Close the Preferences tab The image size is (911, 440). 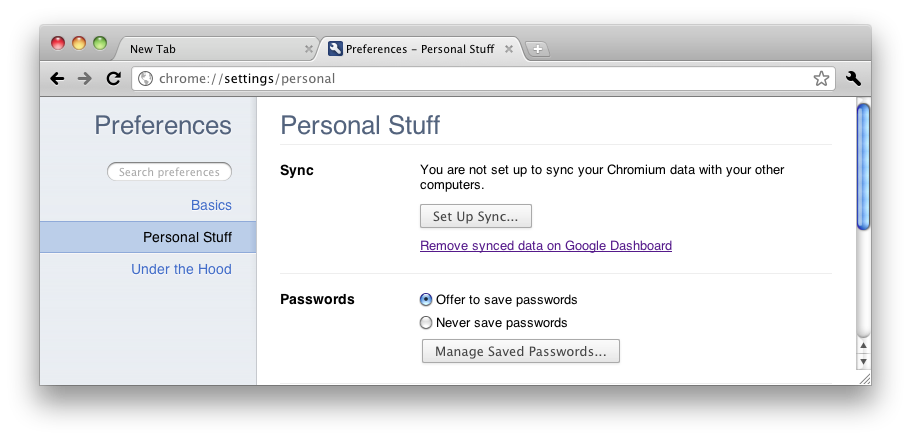[x=509, y=49]
